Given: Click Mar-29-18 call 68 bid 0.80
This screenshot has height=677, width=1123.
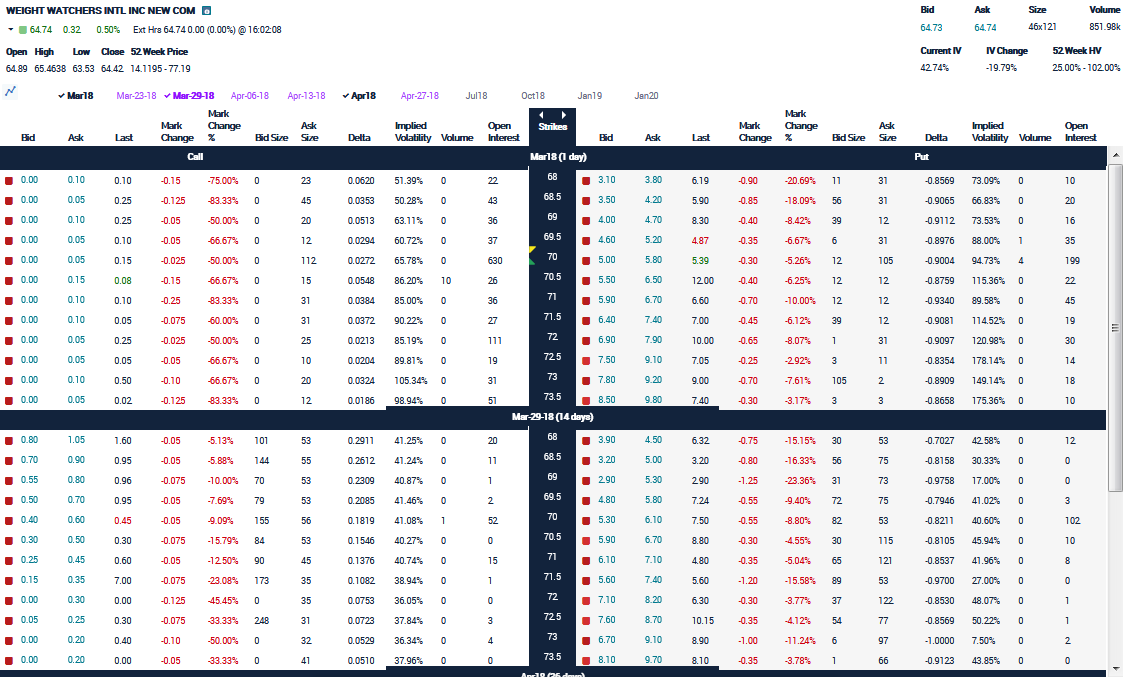Looking at the screenshot, I should [x=29, y=440].
